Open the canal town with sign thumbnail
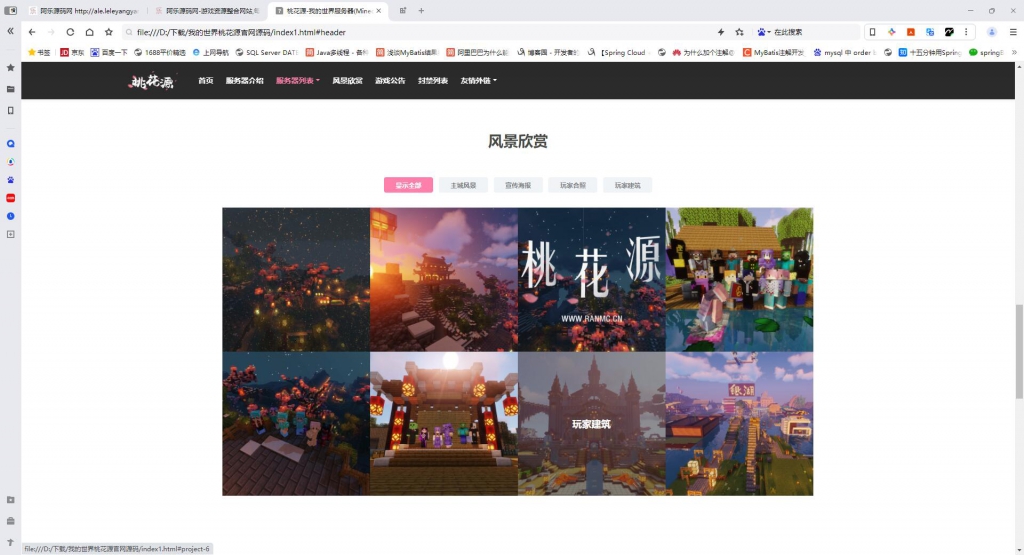This screenshot has height=555, width=1024. pos(739,424)
